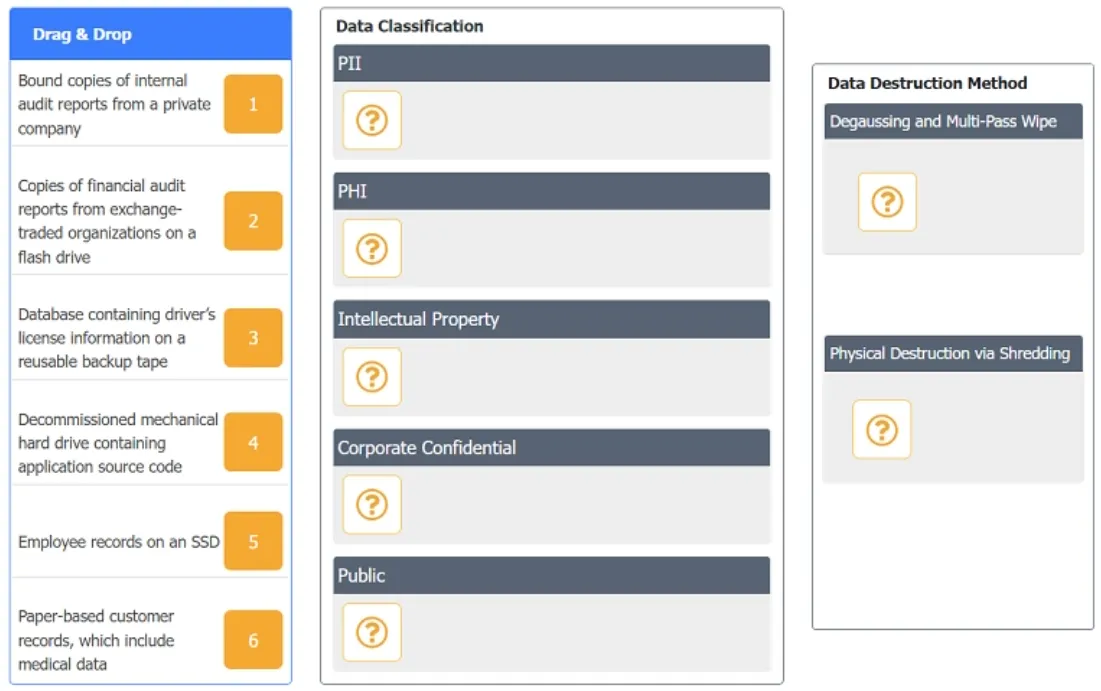Click the orange tile numbered 6
Image resolution: width=1101 pixels, height=691 pixels.
point(253,640)
